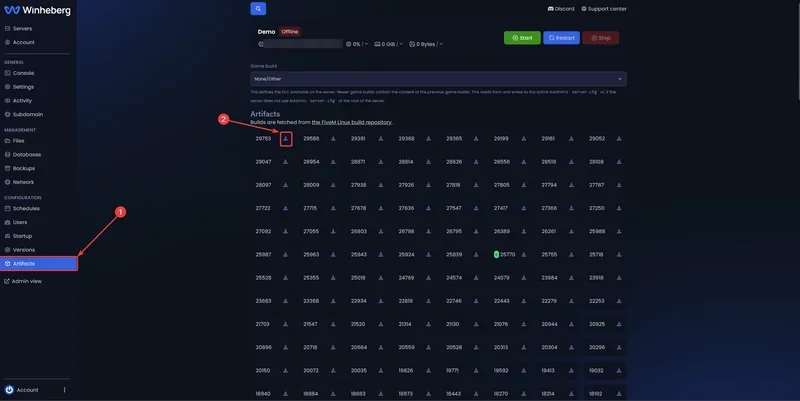The width and height of the screenshot is (800, 401).
Task: Install artifact build 29047
Action: (286, 162)
